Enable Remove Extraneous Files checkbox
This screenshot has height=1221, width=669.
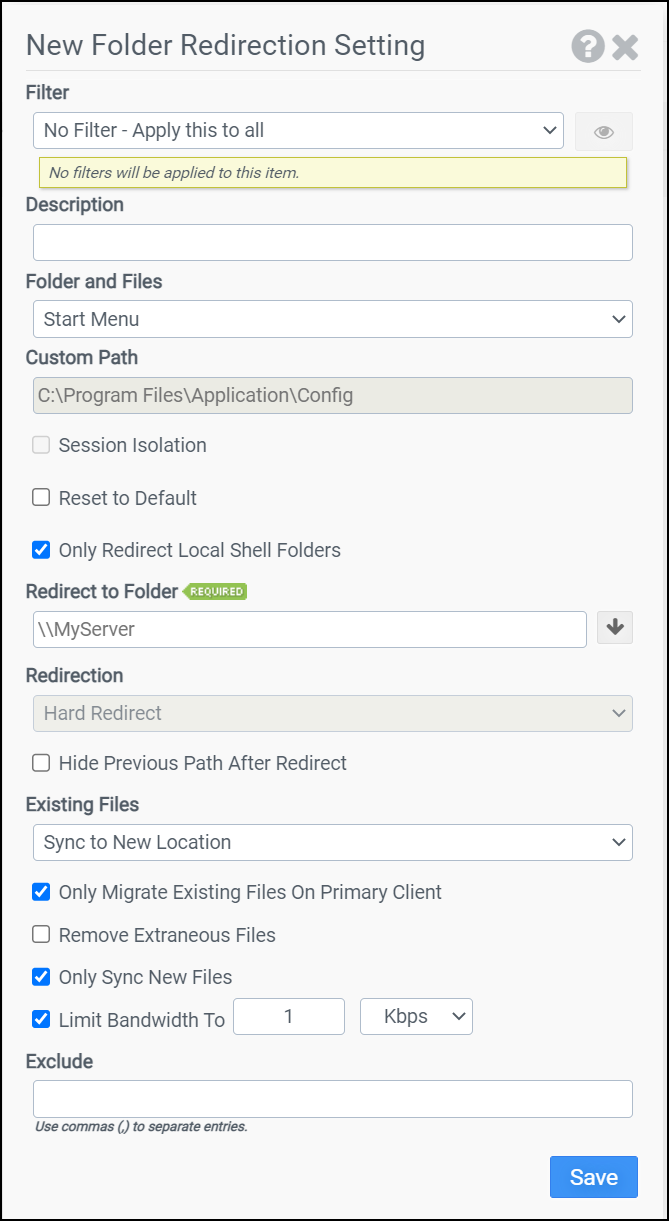41,935
